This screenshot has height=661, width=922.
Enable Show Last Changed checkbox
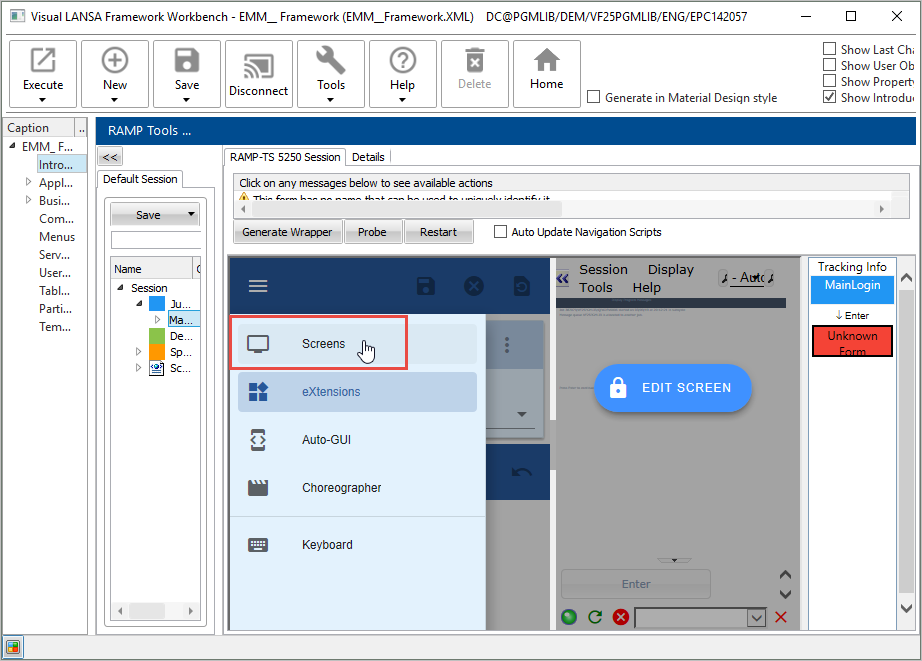coord(829,49)
